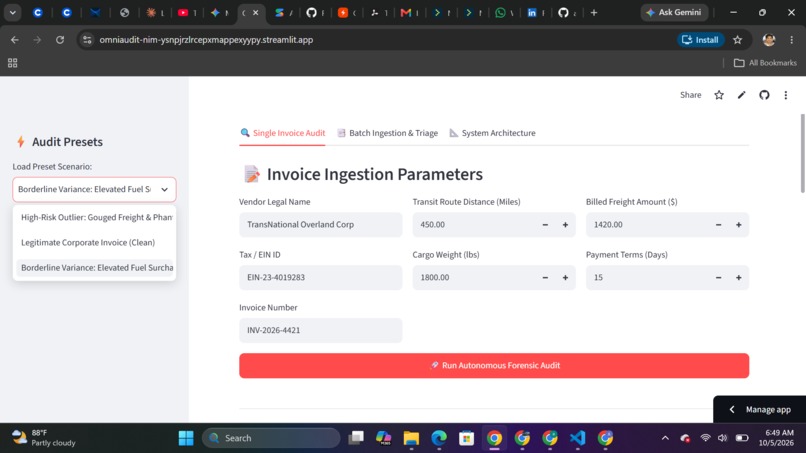Open site information icon in address bar
The height and width of the screenshot is (453, 806).
click(x=87, y=40)
